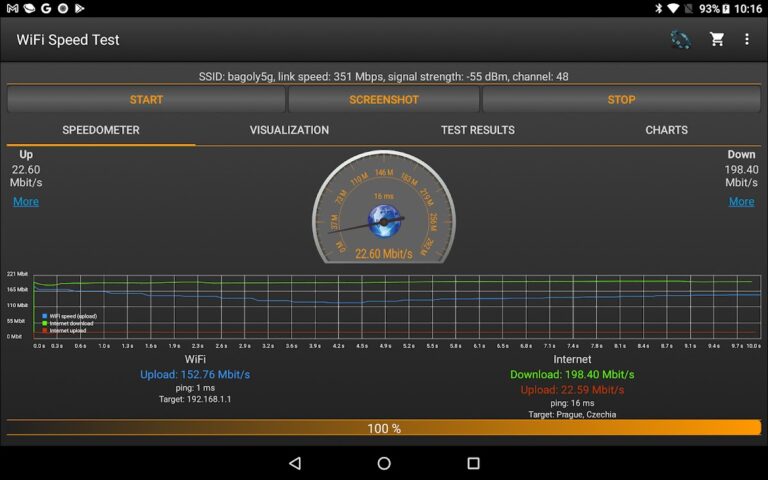Tap the Bluetooth status icon

[x=658, y=8]
